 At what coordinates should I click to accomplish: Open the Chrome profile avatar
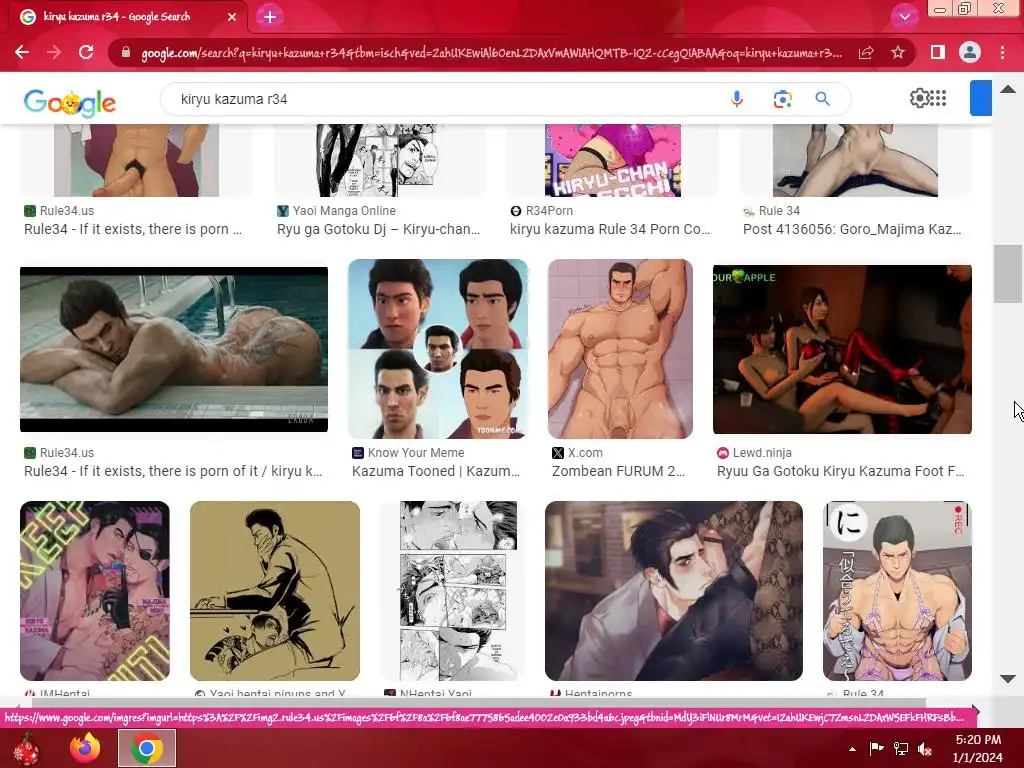click(x=970, y=52)
